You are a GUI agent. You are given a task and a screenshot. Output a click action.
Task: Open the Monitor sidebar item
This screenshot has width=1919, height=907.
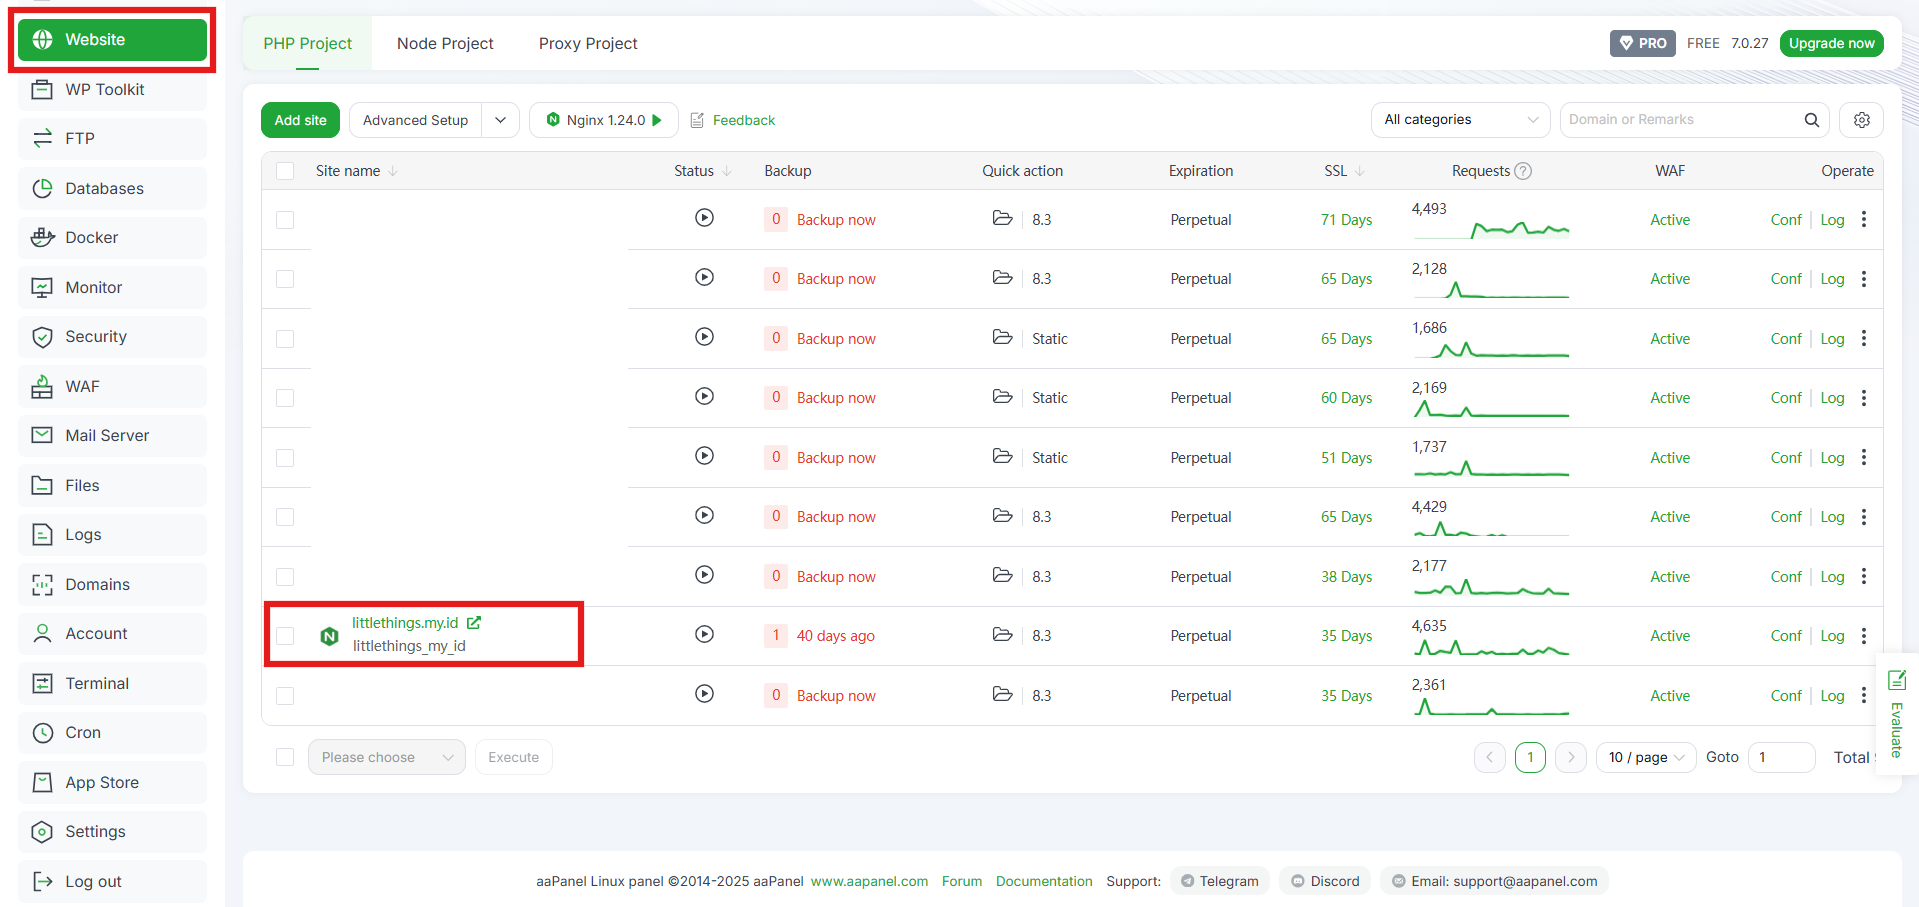click(x=112, y=287)
